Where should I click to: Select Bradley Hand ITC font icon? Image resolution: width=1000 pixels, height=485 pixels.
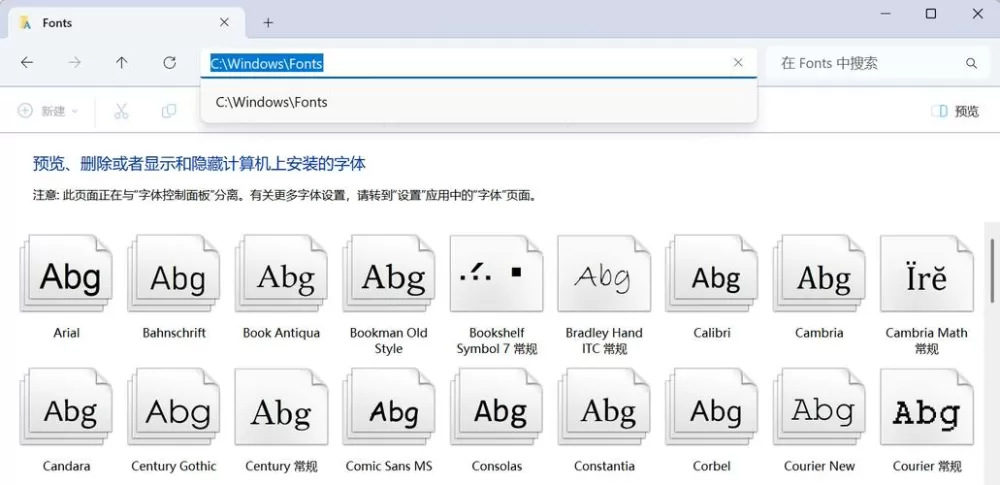[604, 274]
